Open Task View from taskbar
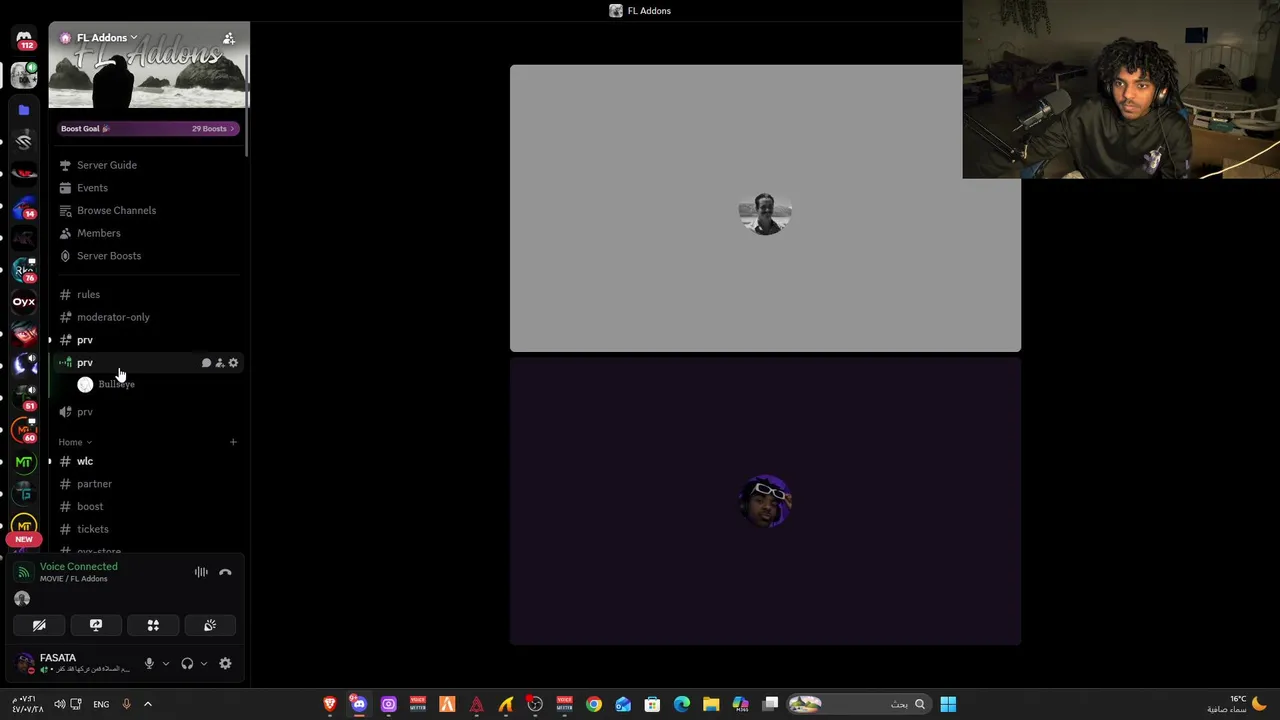The width and height of the screenshot is (1280, 720). (x=770, y=705)
